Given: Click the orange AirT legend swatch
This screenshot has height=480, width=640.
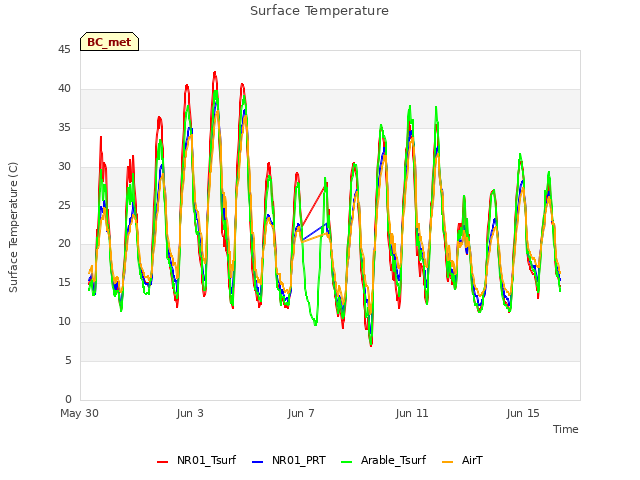Looking at the screenshot, I should [x=448, y=462].
